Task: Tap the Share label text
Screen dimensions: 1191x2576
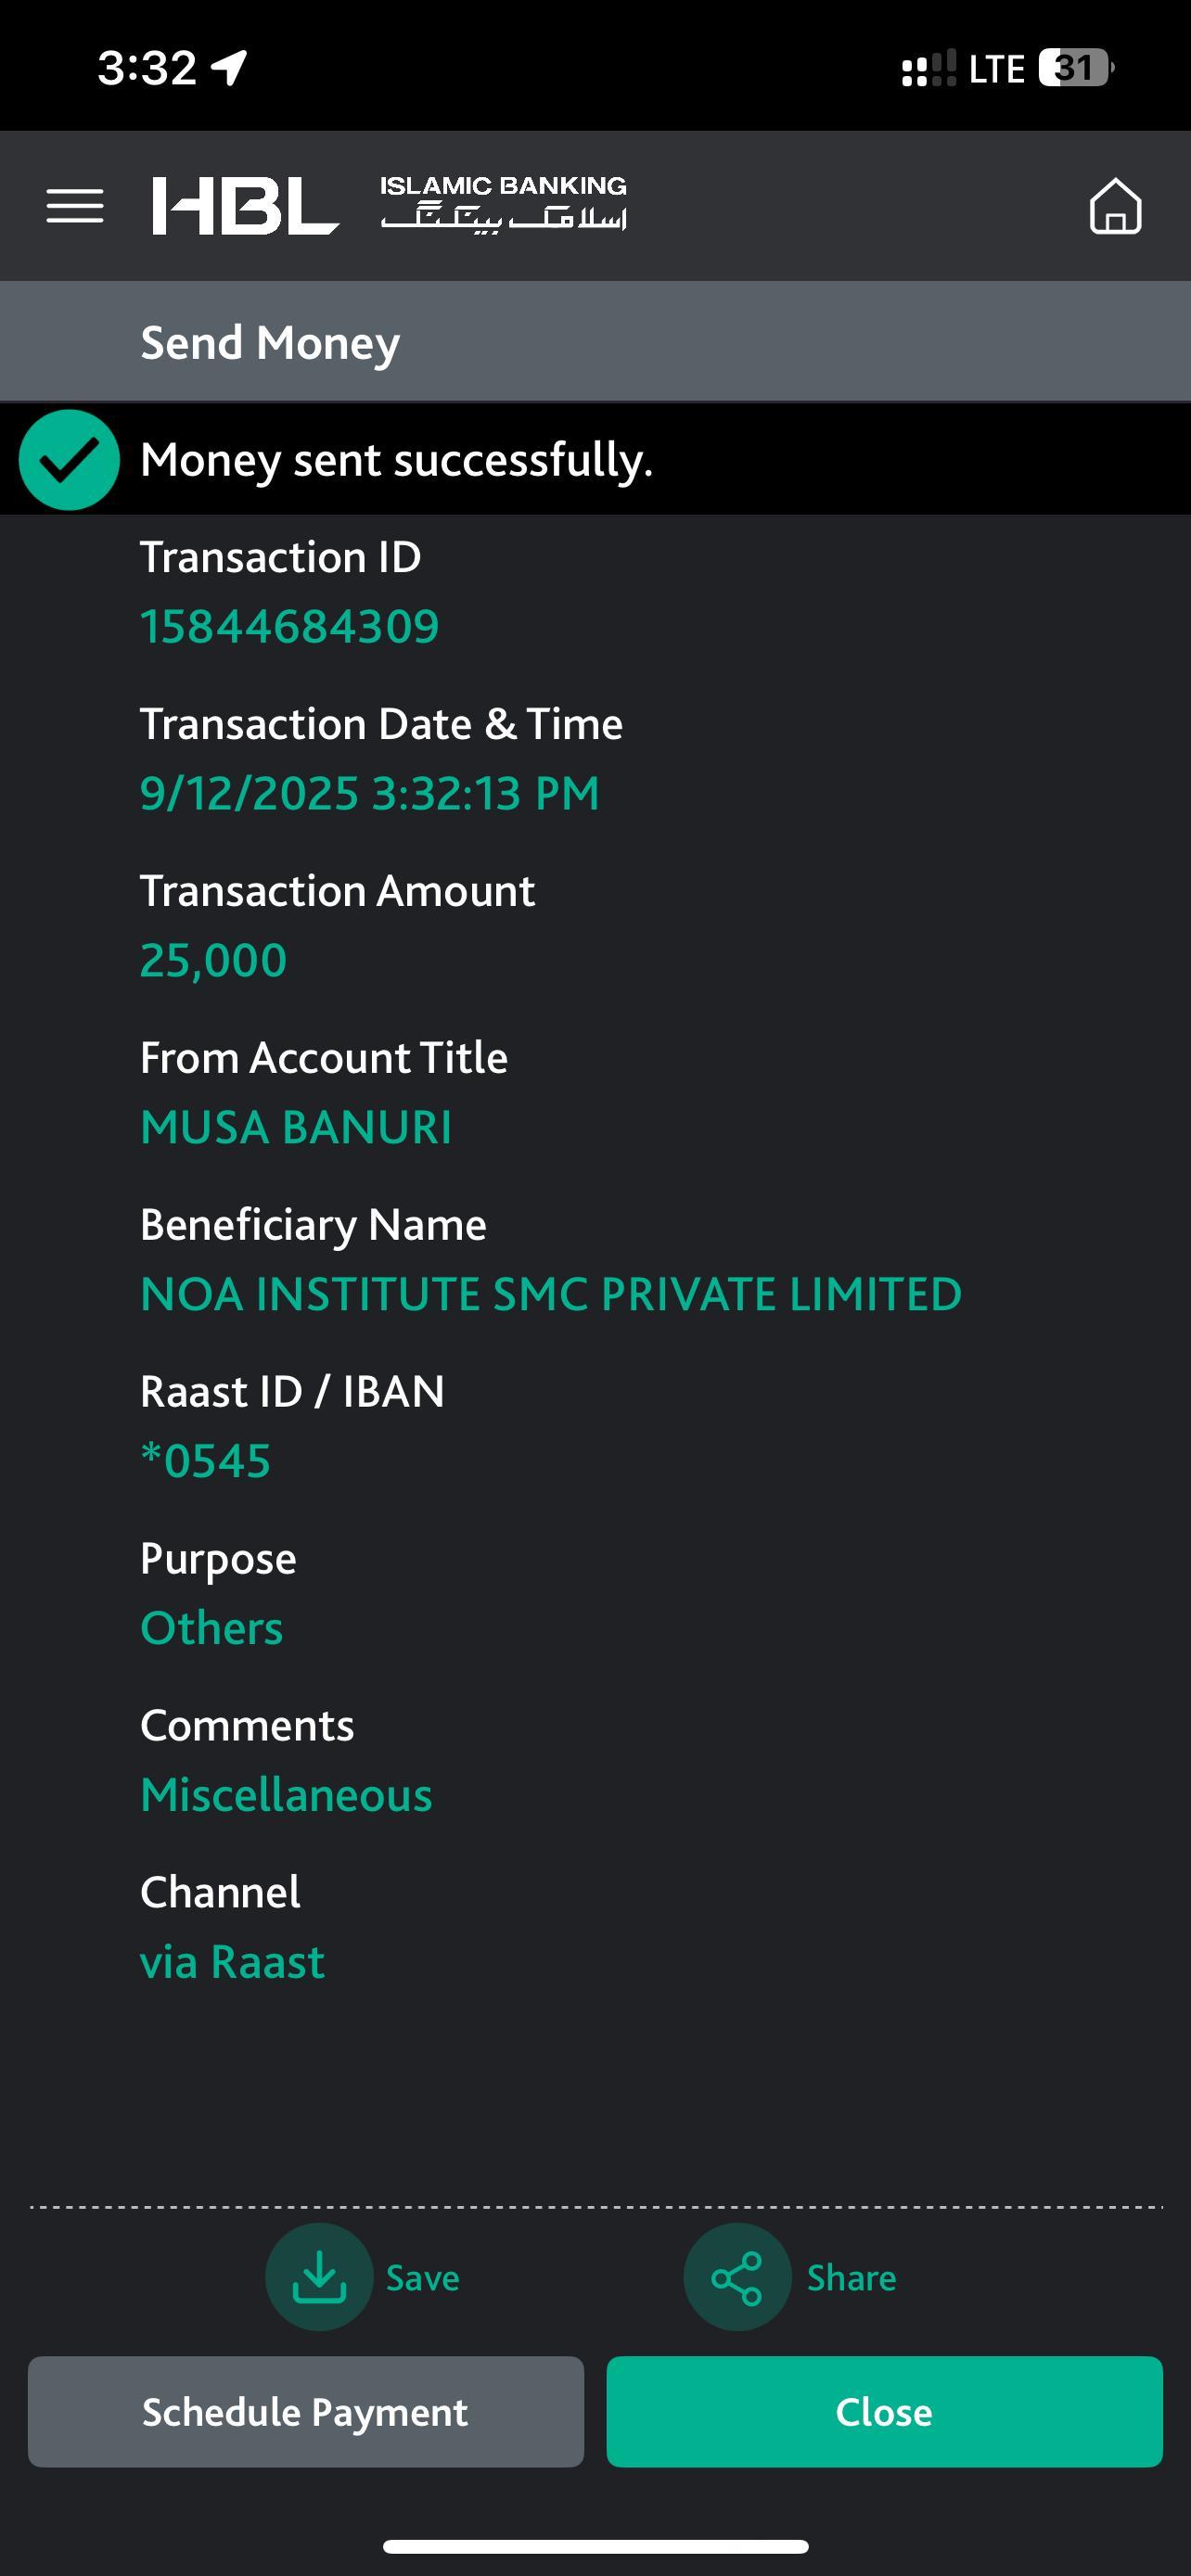Action: click(851, 2277)
